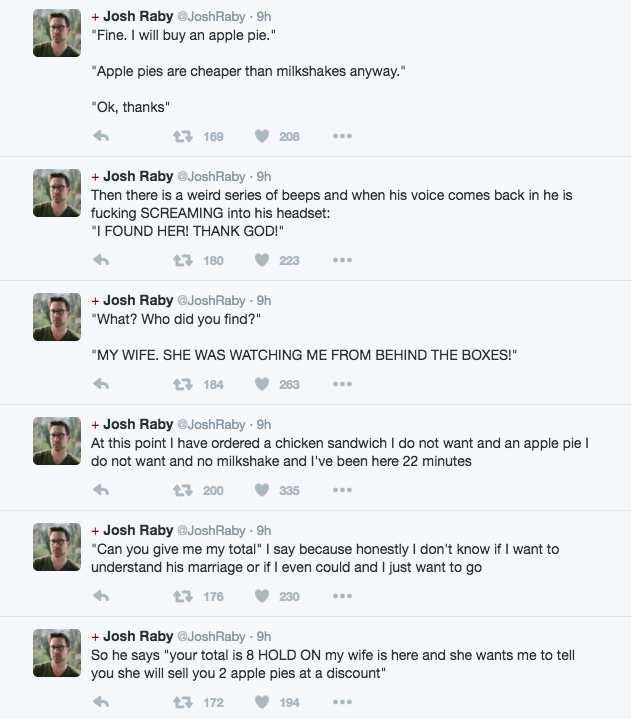Viewport: 631px width, 719px height.
Task: Retweet the tweet with 200 retweets
Action: tap(183, 490)
